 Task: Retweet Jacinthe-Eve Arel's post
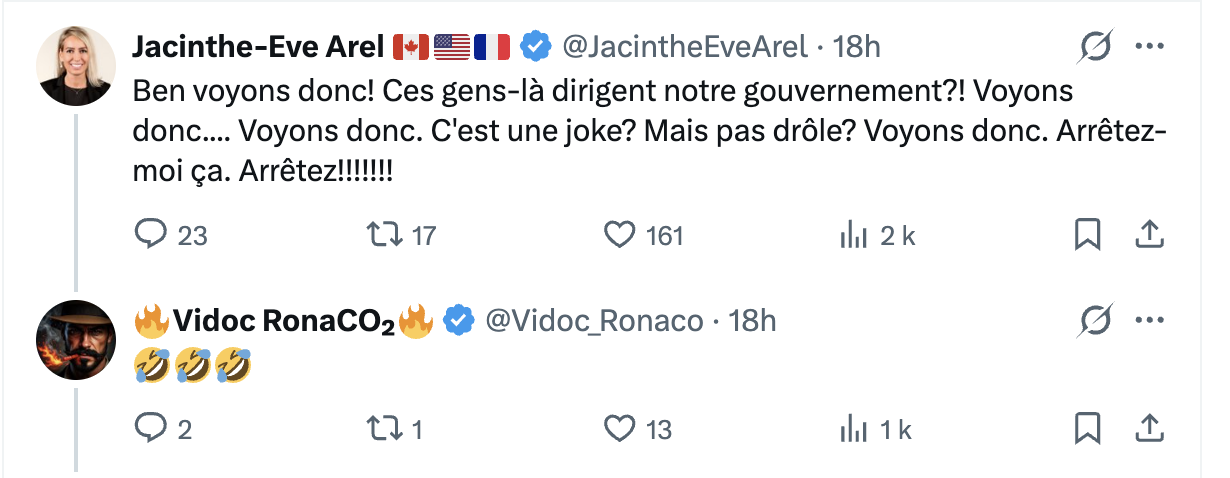pyautogui.click(x=383, y=235)
